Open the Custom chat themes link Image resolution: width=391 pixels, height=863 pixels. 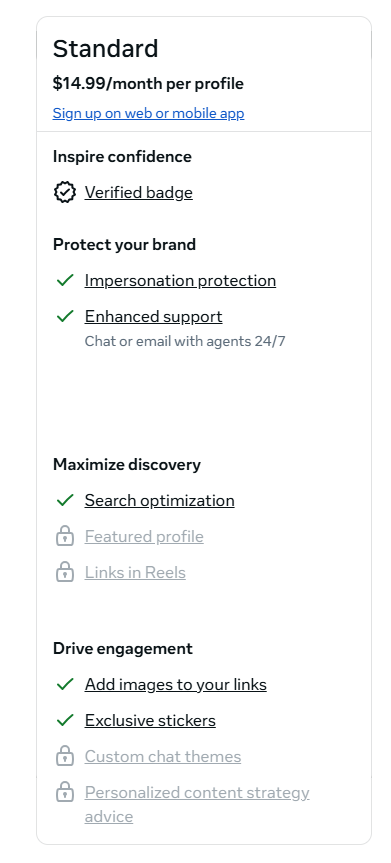tap(163, 756)
